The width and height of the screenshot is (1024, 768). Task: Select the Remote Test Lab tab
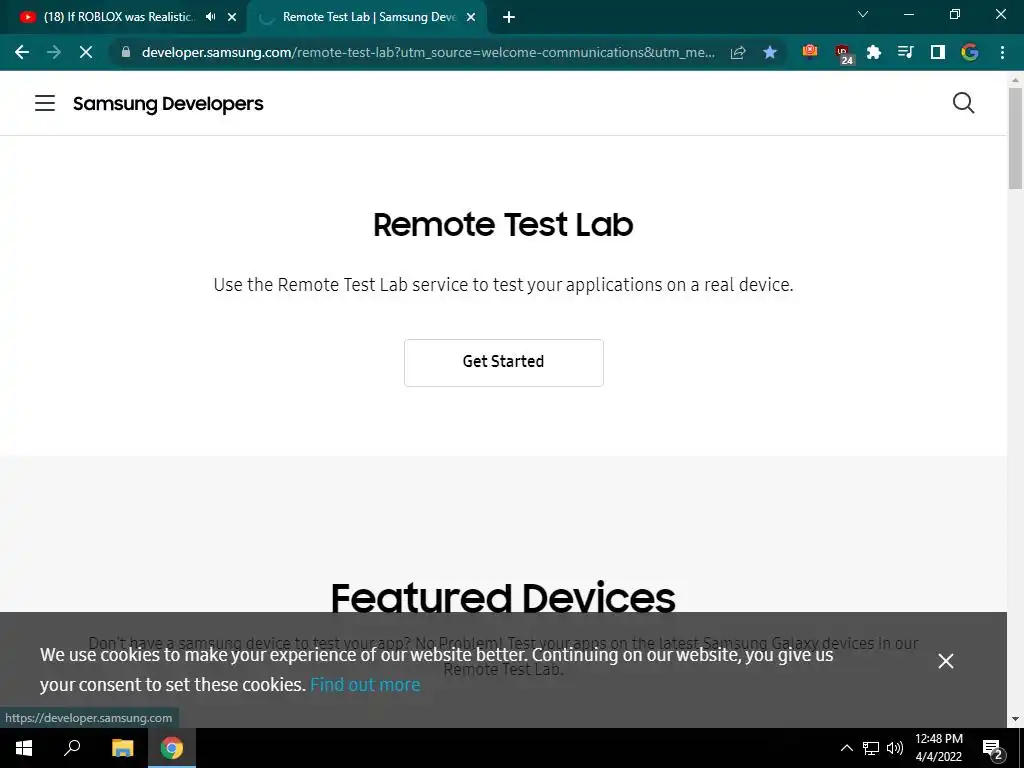coord(368,17)
